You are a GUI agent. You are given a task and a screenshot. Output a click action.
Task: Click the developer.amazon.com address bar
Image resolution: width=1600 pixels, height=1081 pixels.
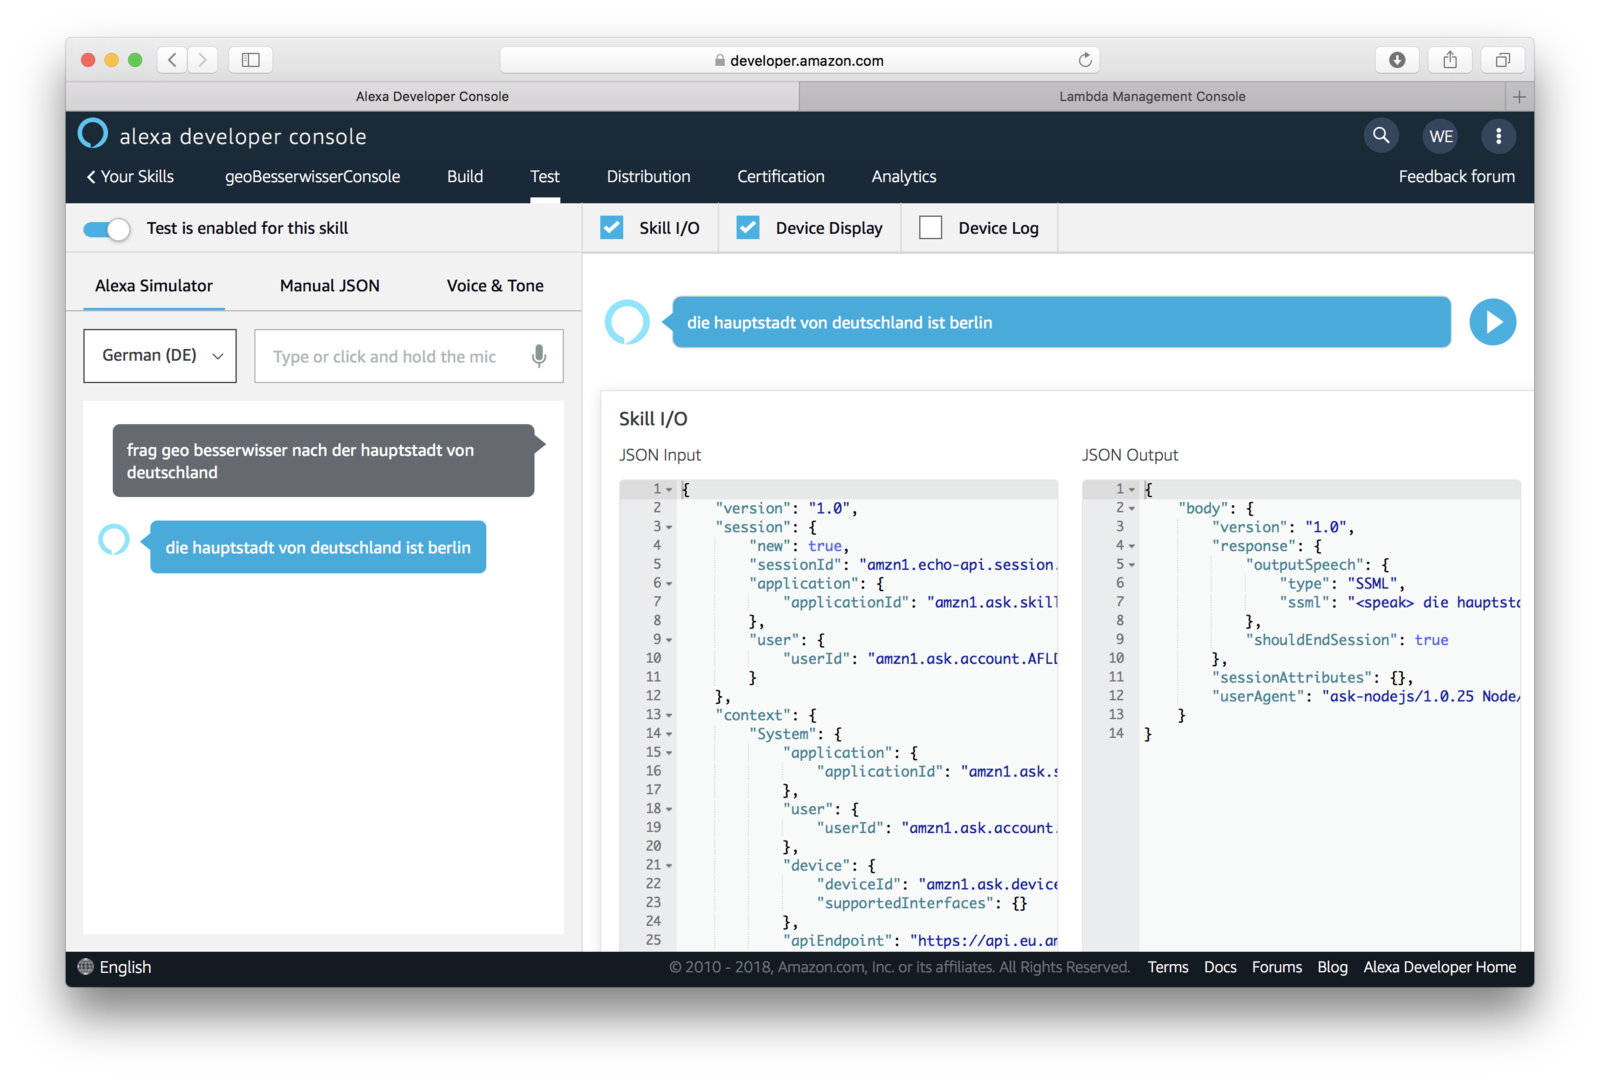(x=799, y=60)
